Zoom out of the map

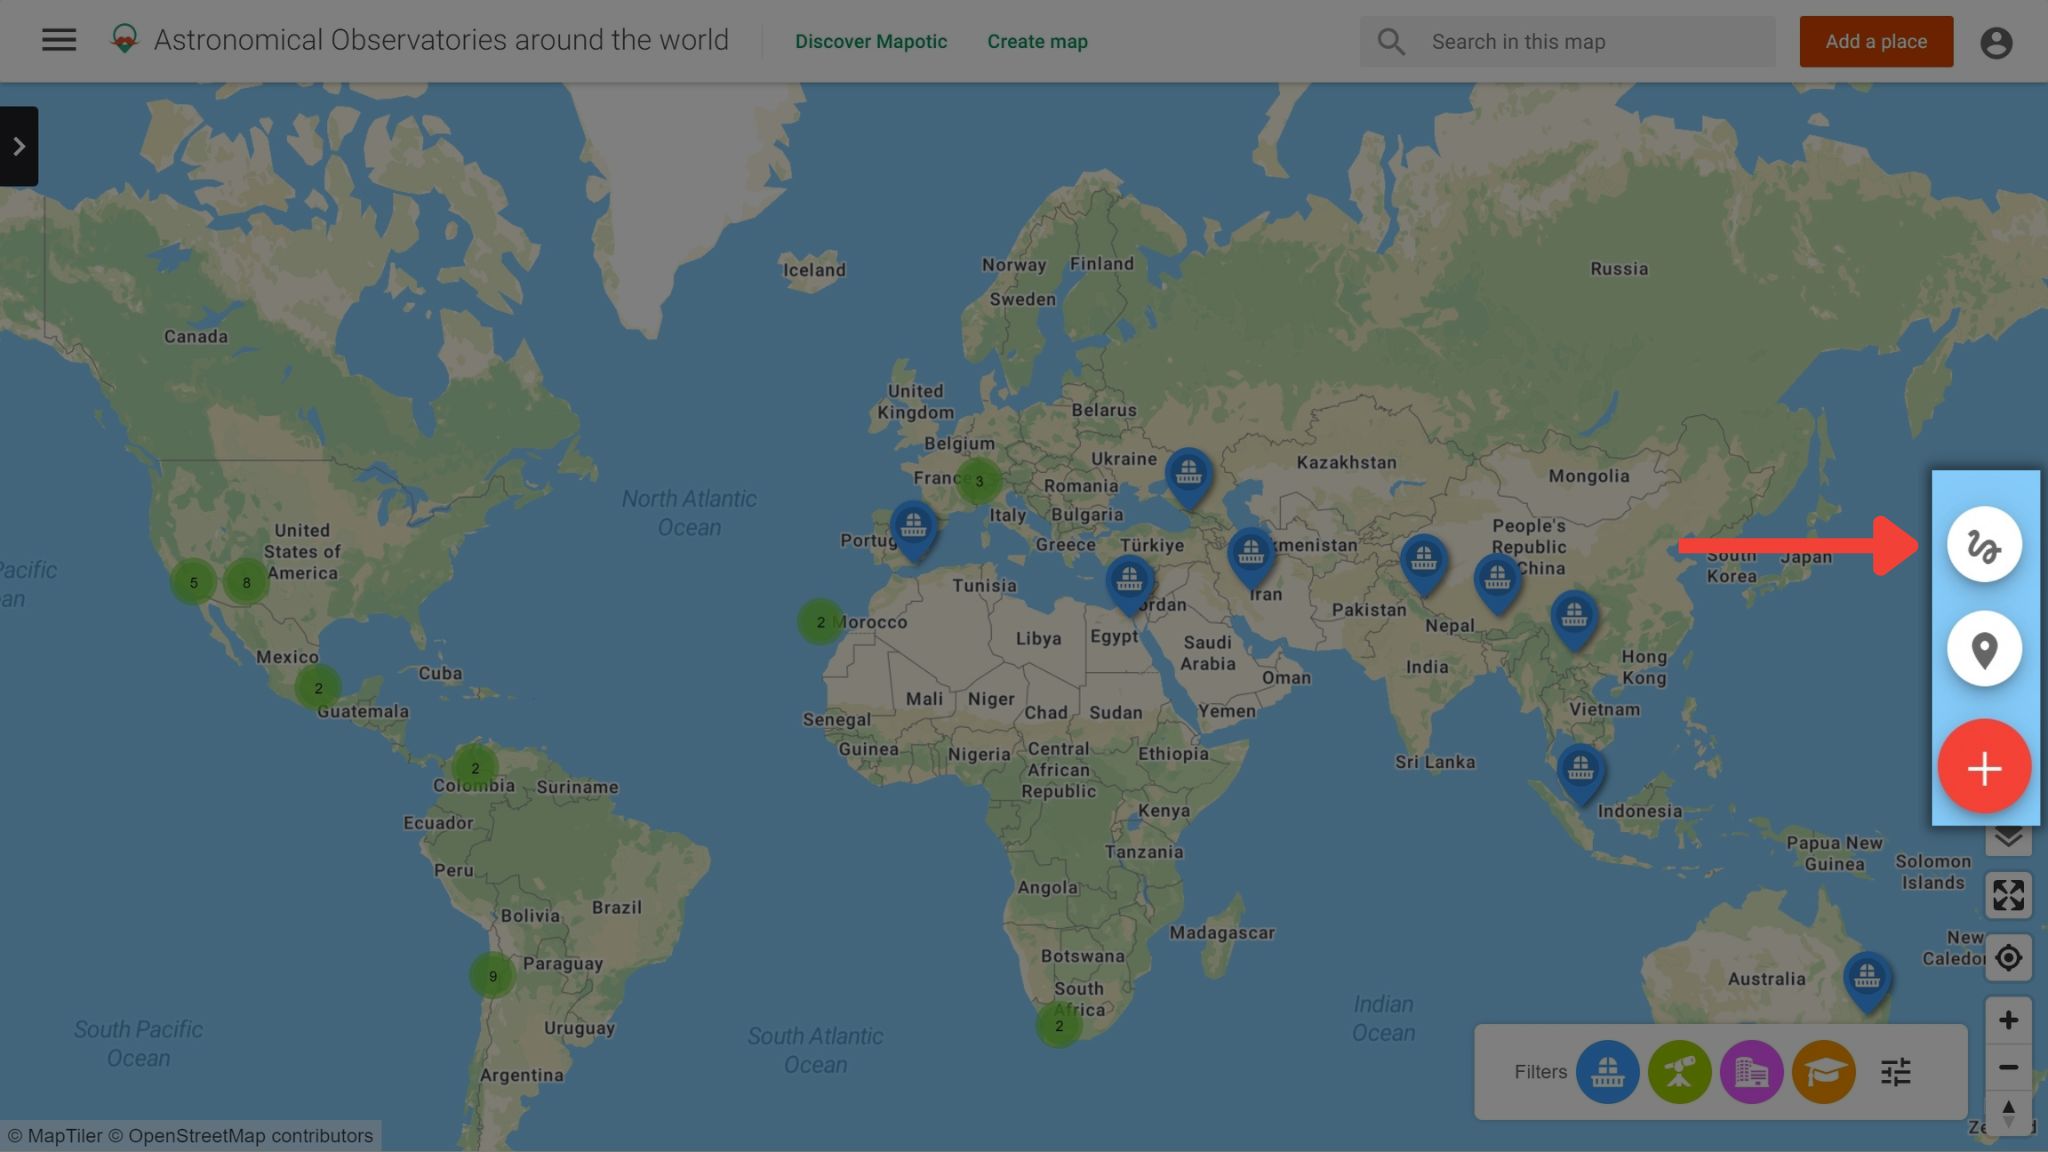coord(2008,1067)
